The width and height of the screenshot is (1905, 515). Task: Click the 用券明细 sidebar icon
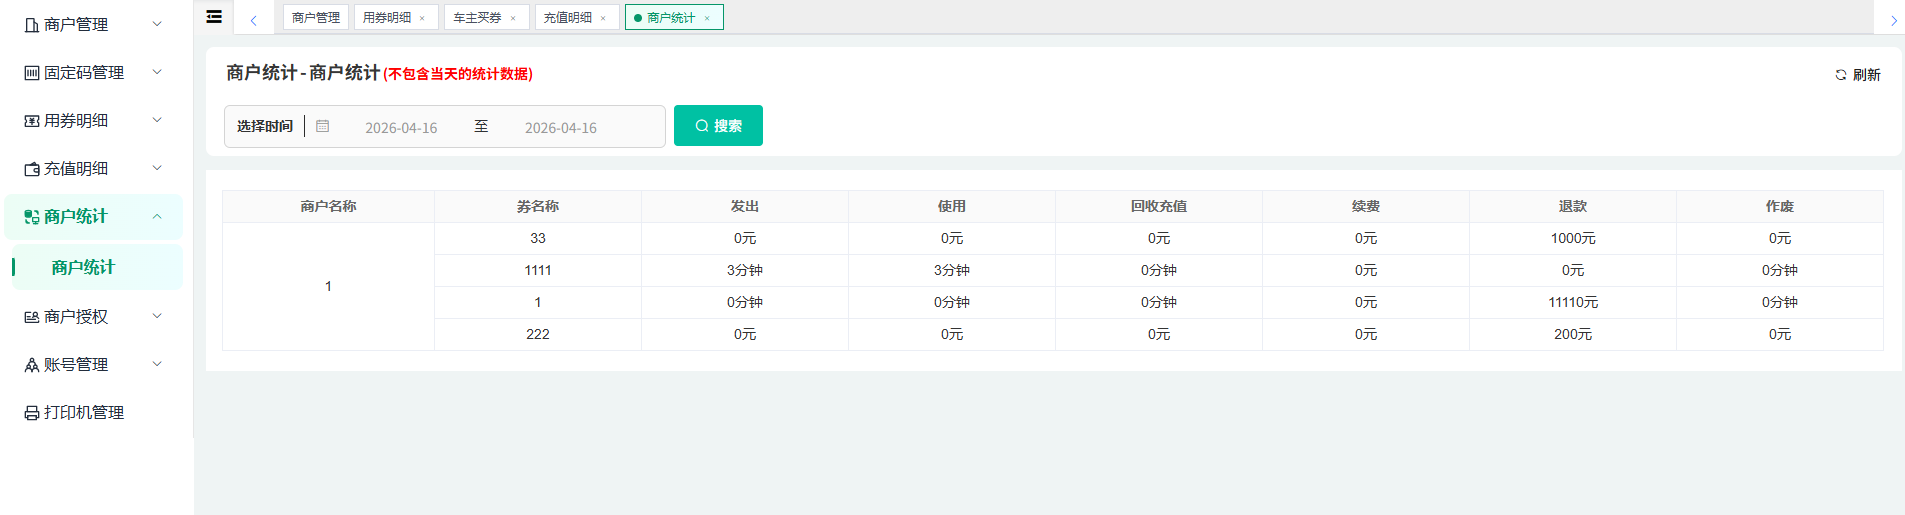tap(32, 121)
